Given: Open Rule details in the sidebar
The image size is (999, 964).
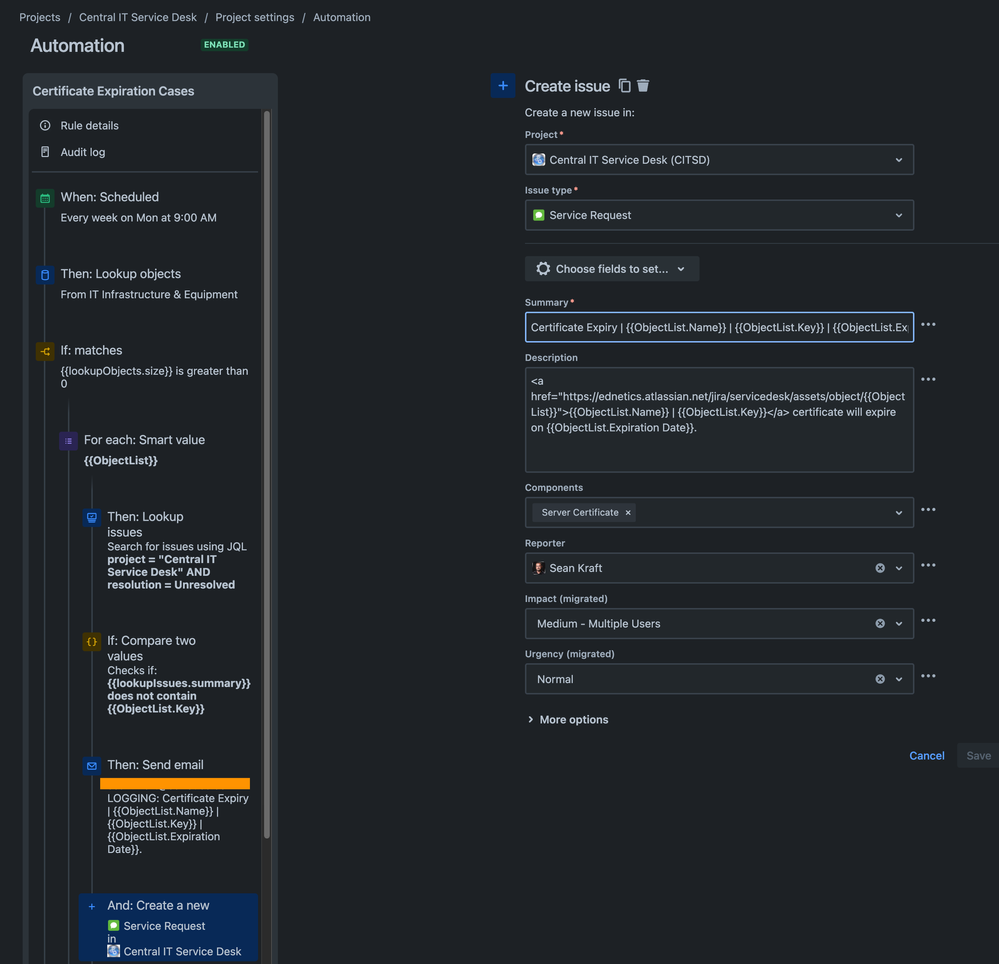Looking at the screenshot, I should pos(89,126).
